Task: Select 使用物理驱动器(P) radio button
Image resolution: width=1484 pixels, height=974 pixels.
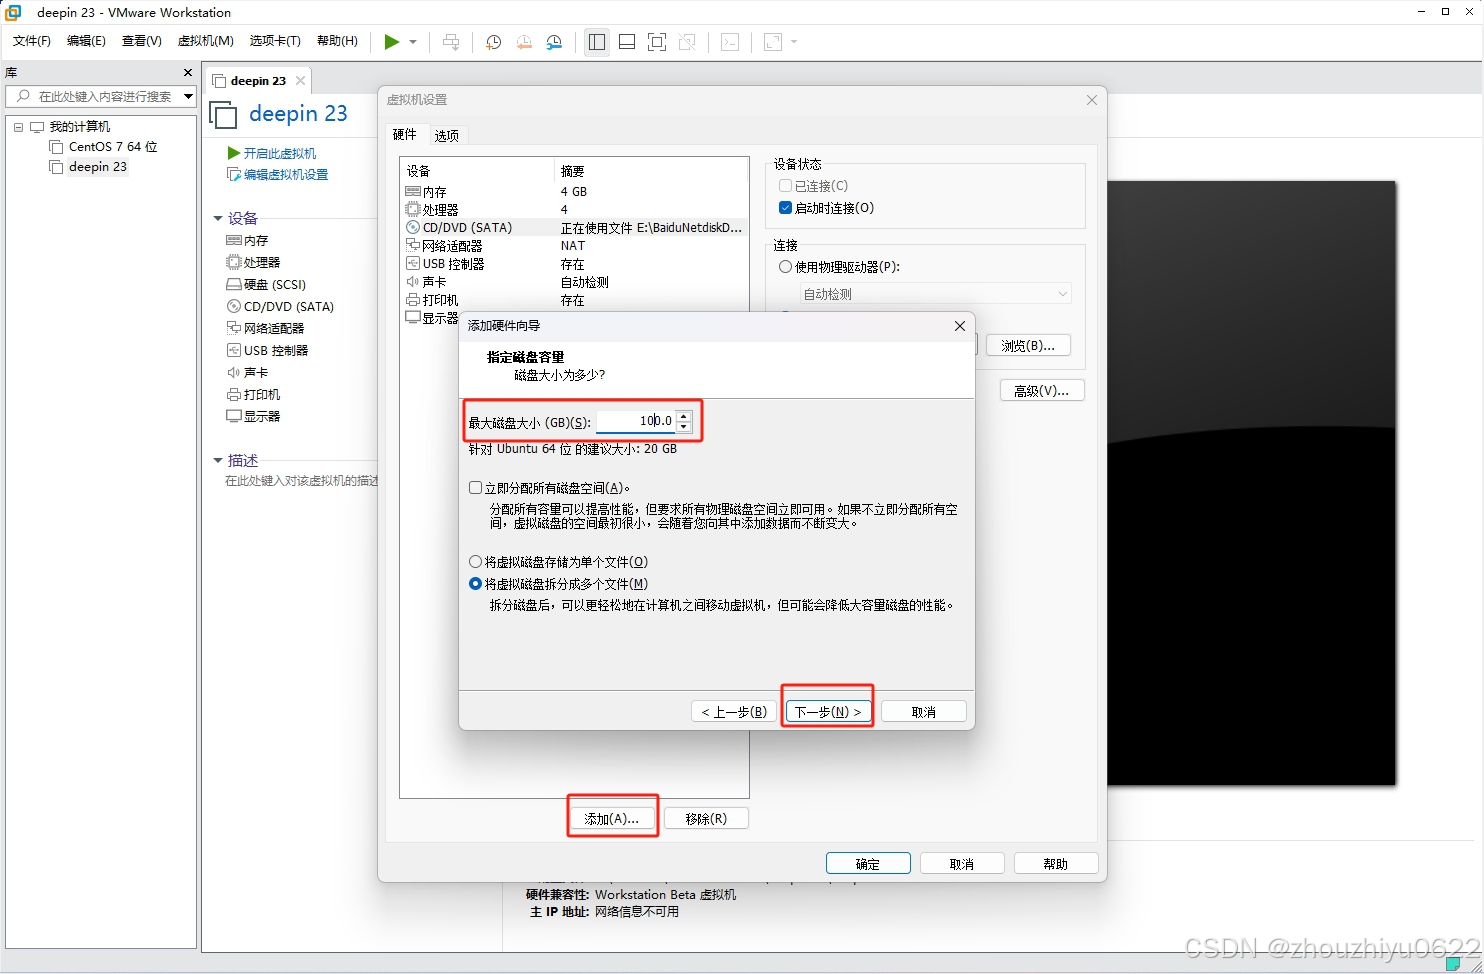Action: 785,267
